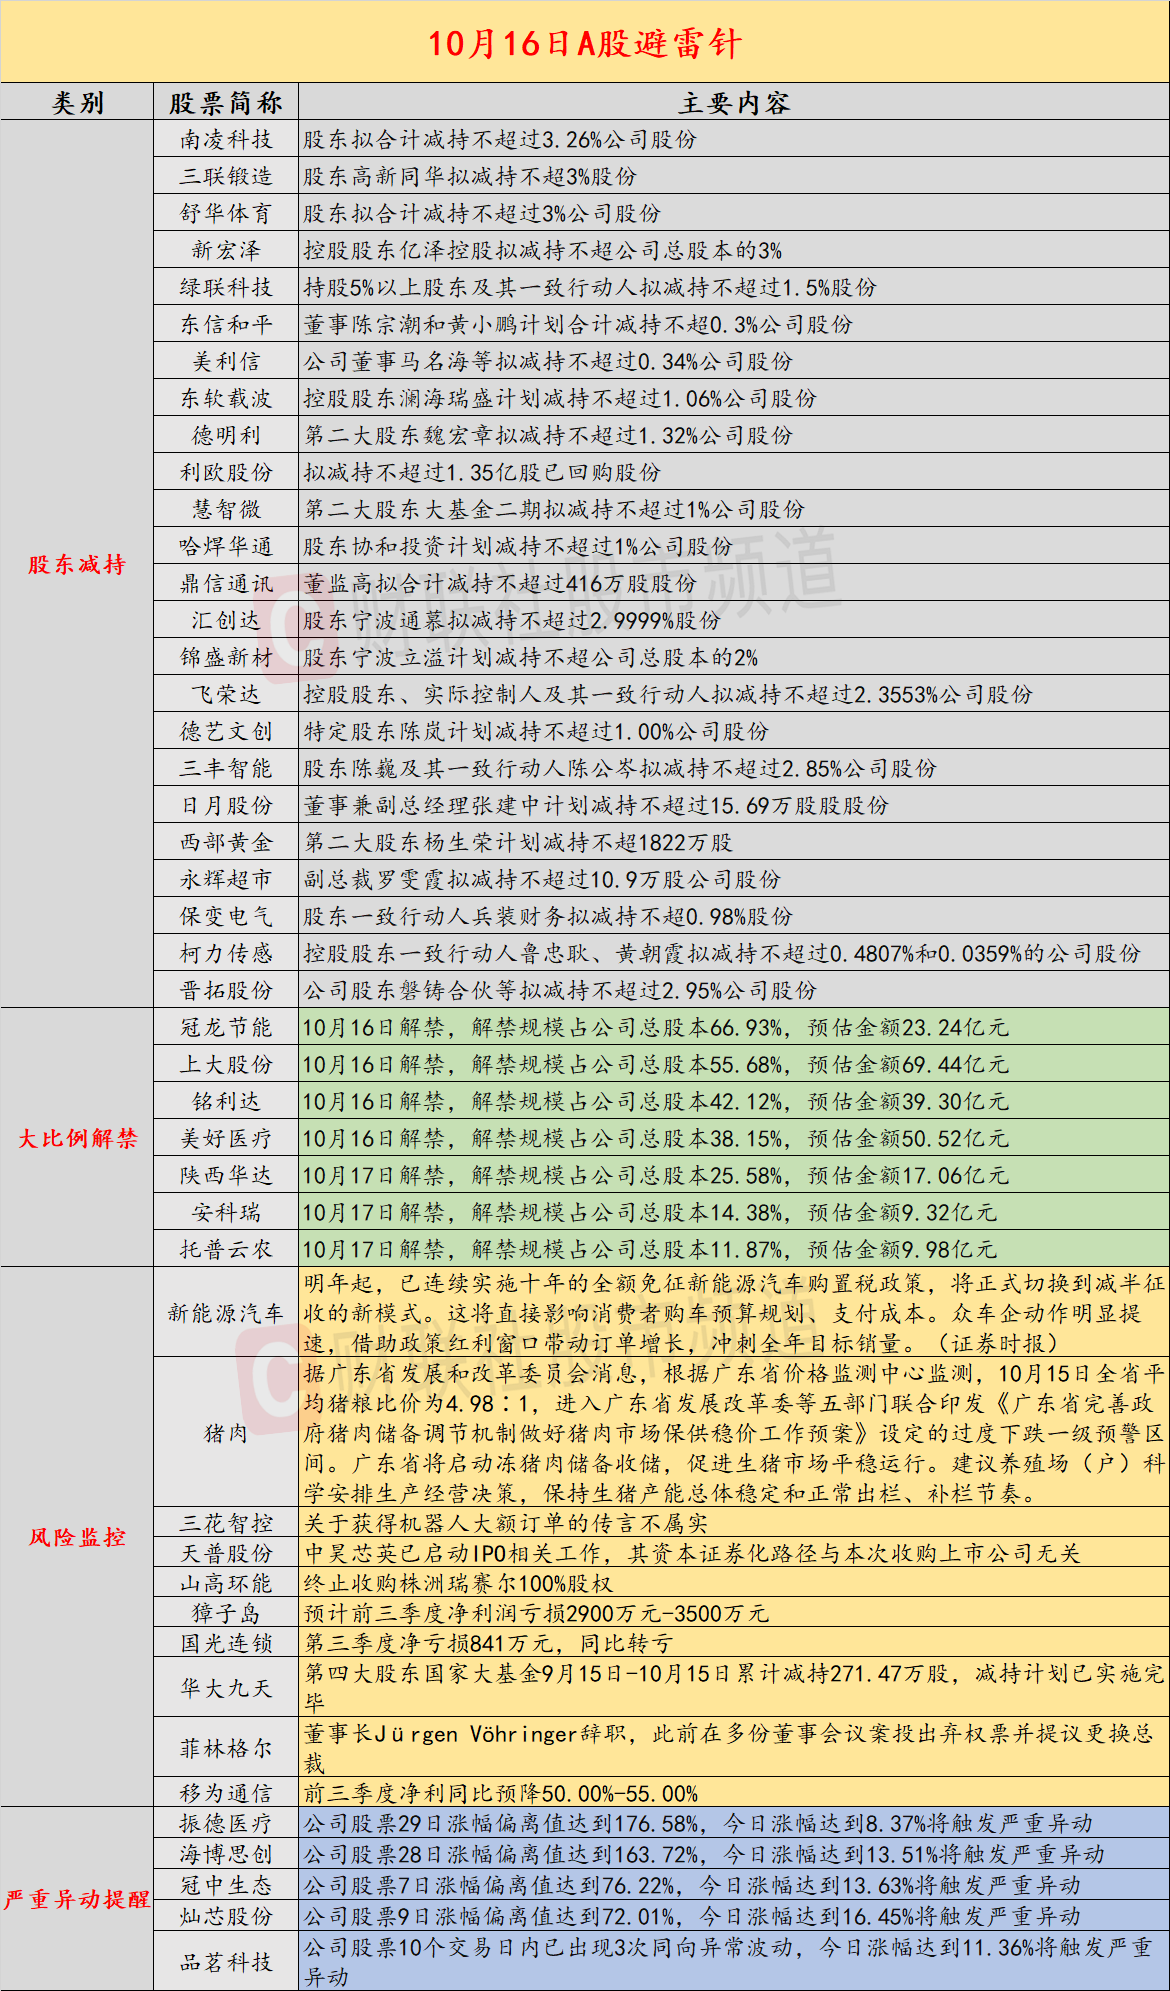Select stock name 汇创达
The height and width of the screenshot is (1991, 1170).
226,620
